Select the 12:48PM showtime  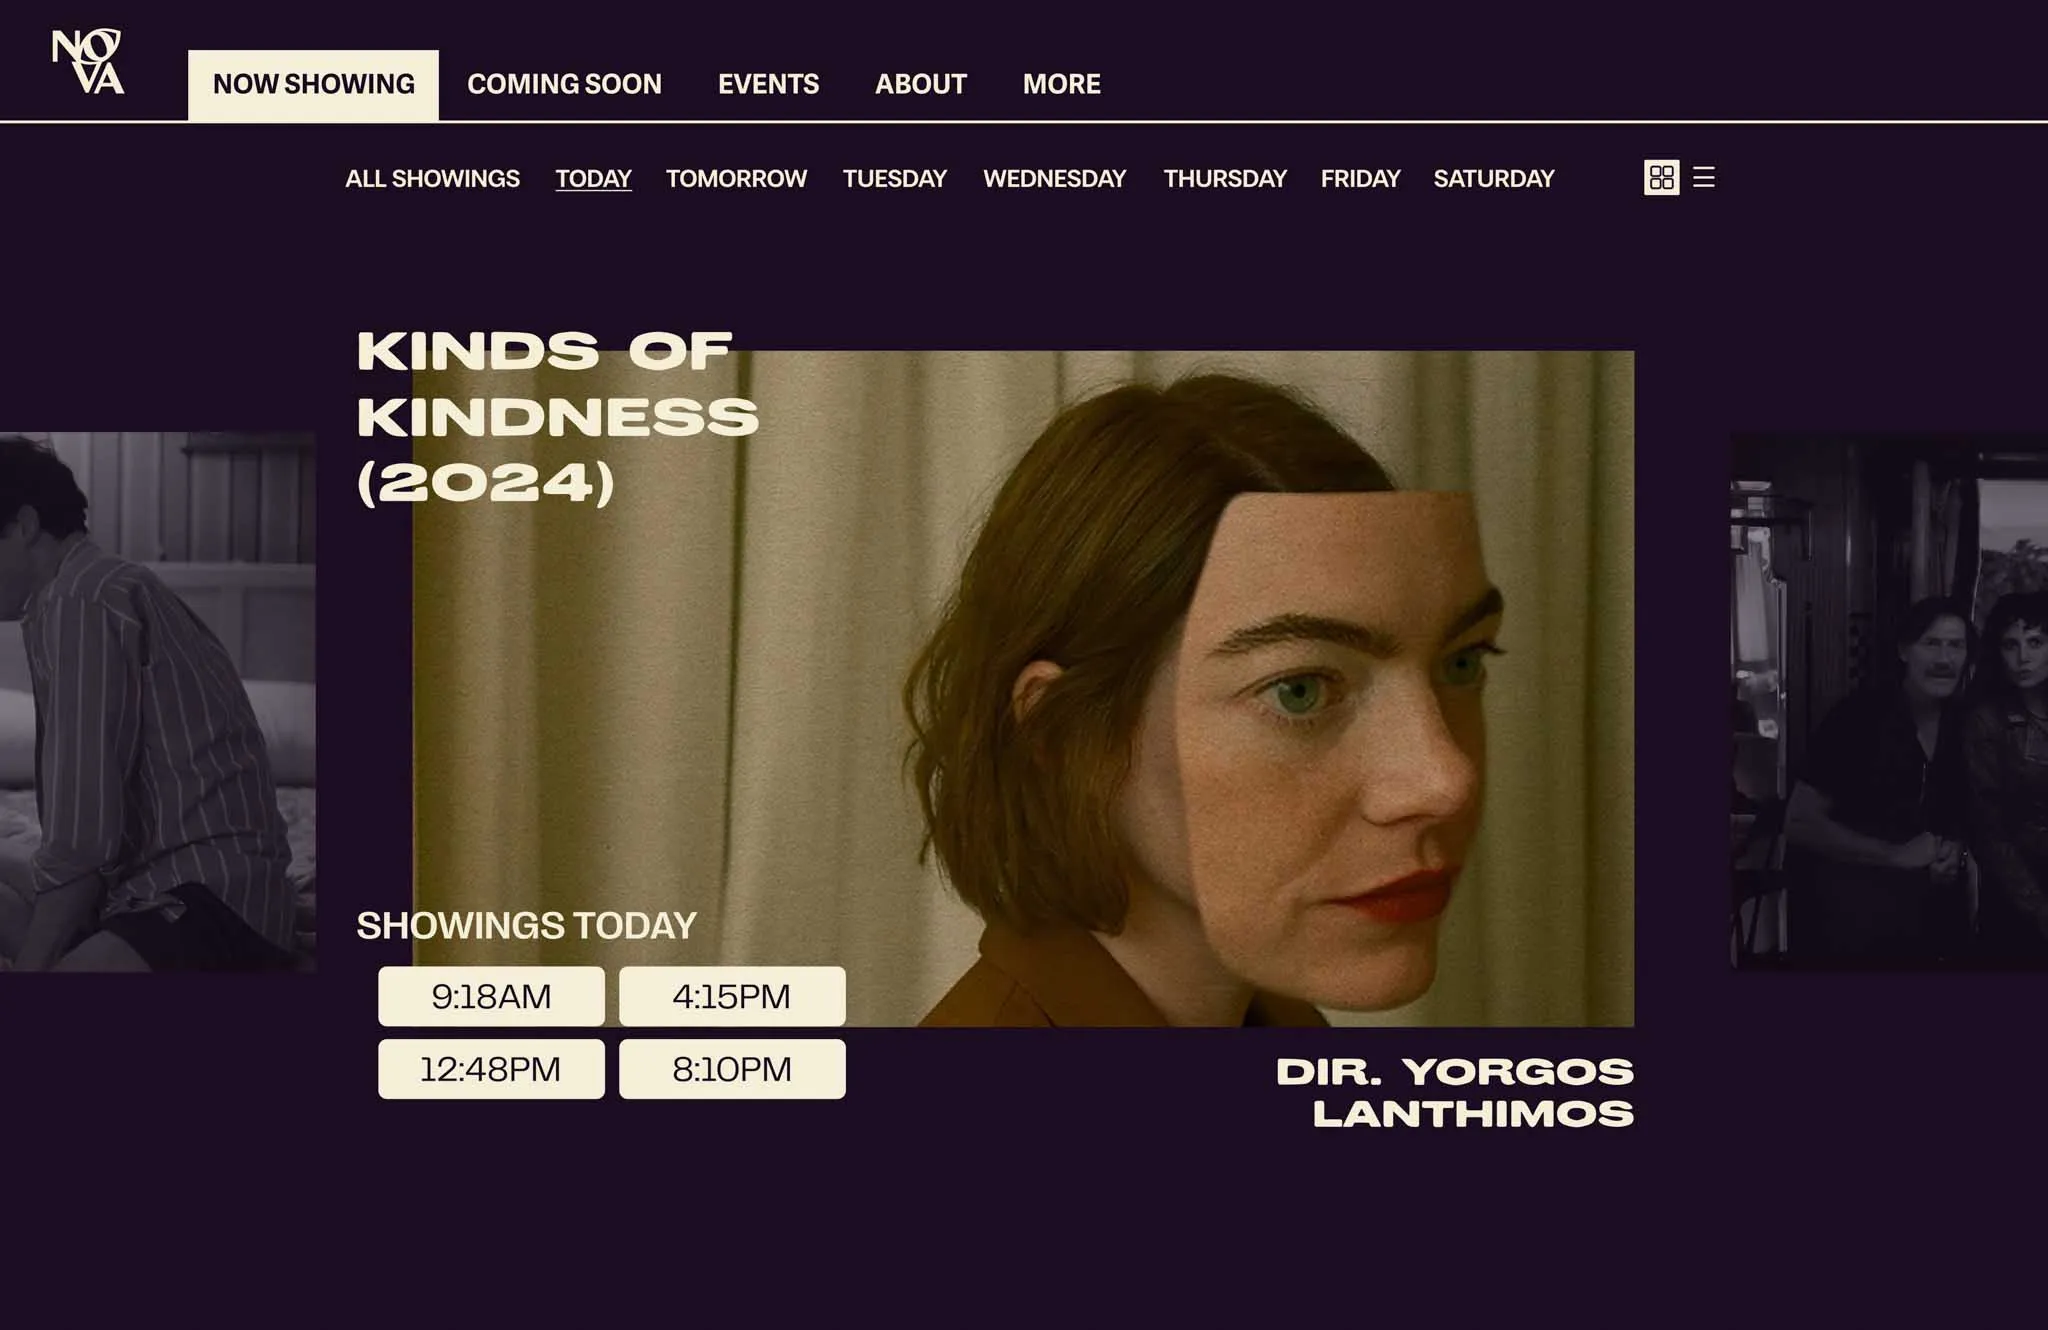[x=491, y=1069]
